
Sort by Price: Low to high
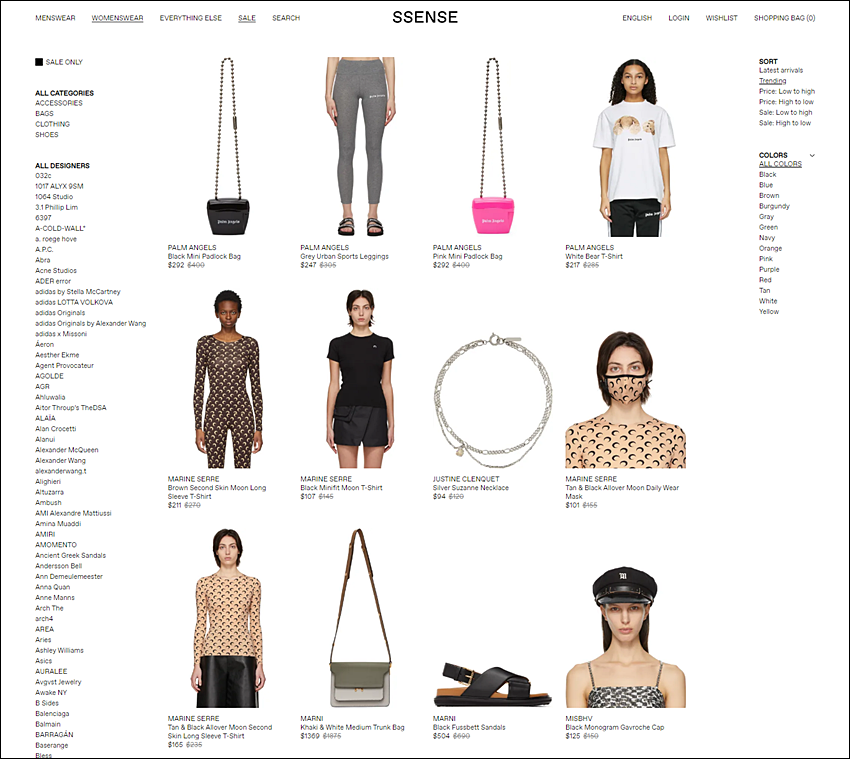point(787,92)
